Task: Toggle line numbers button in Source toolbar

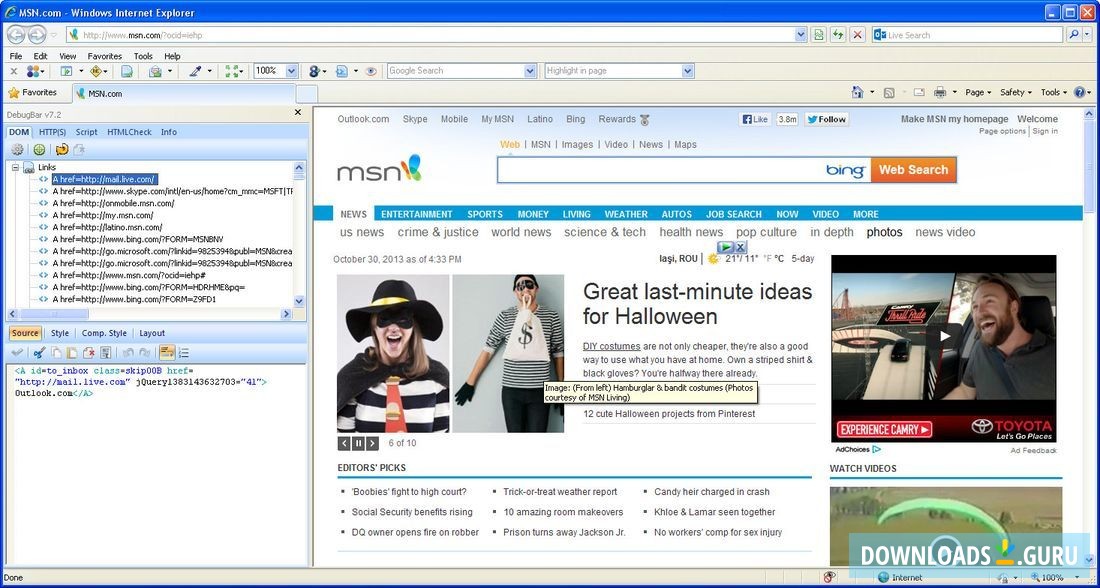Action: 184,353
